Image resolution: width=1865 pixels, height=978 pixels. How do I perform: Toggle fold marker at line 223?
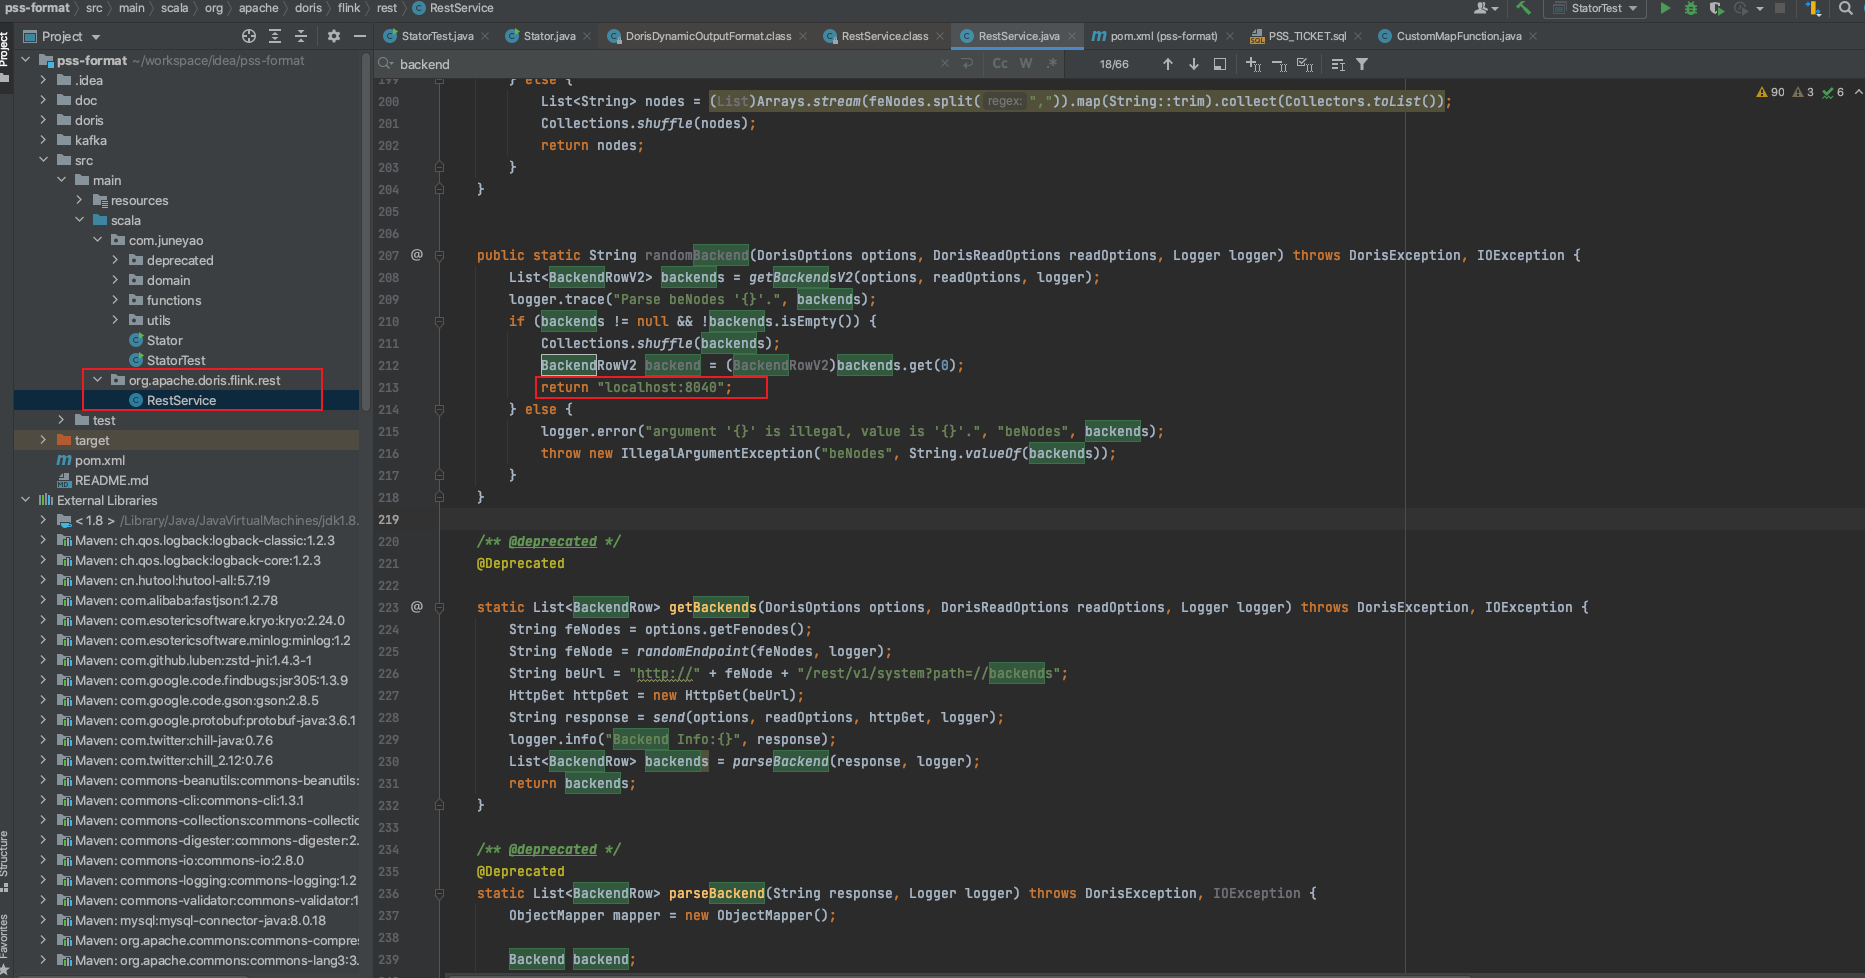tap(439, 607)
